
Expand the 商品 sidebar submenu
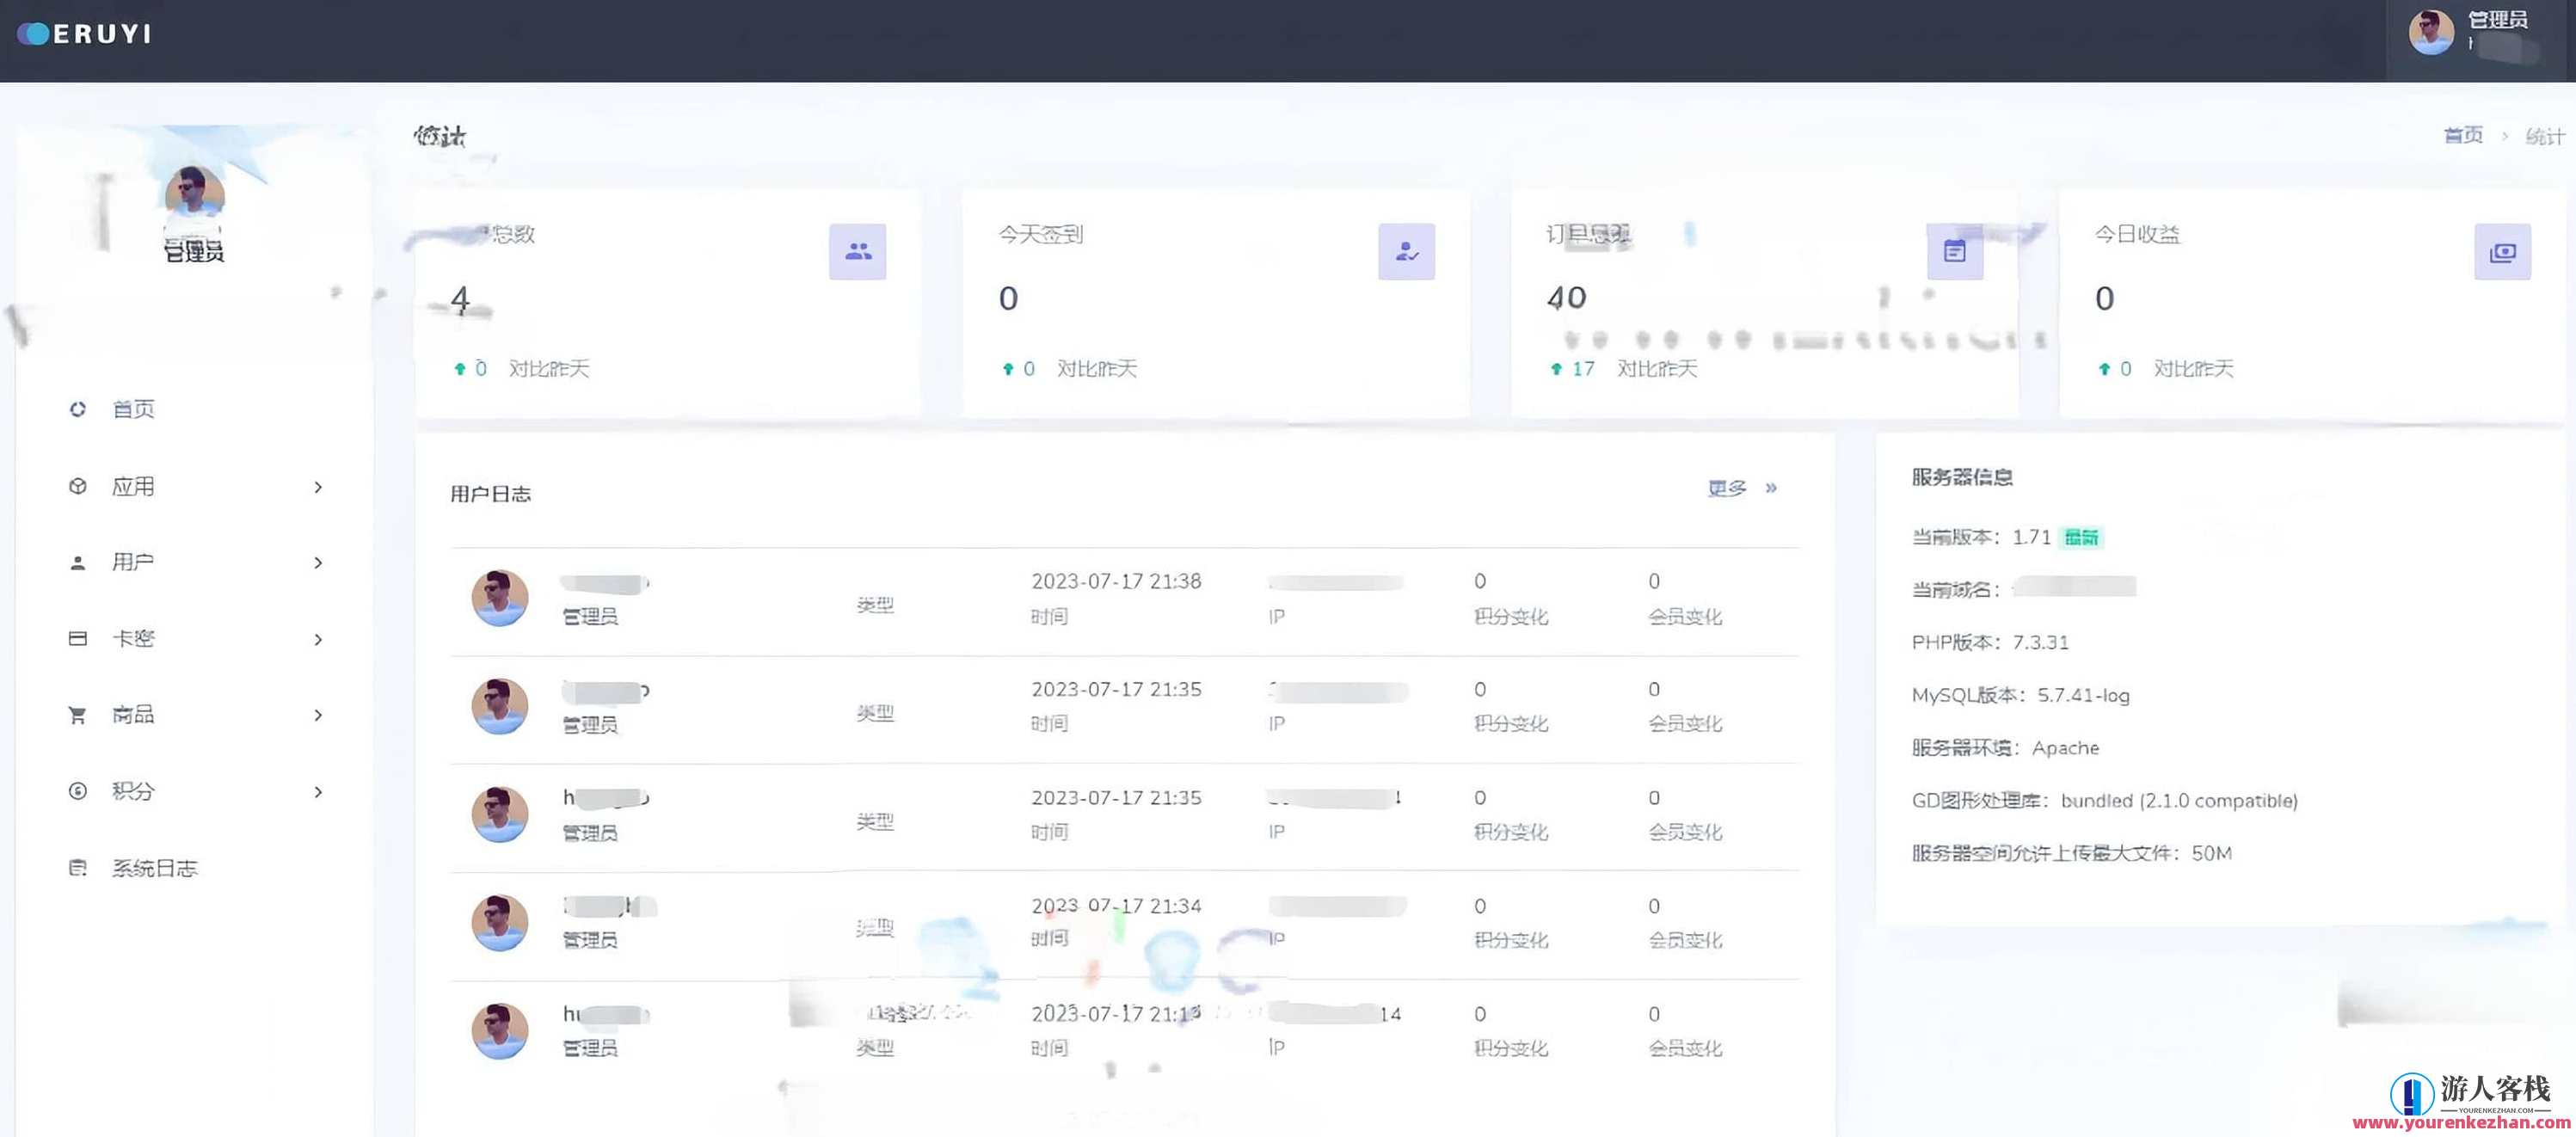pos(318,716)
